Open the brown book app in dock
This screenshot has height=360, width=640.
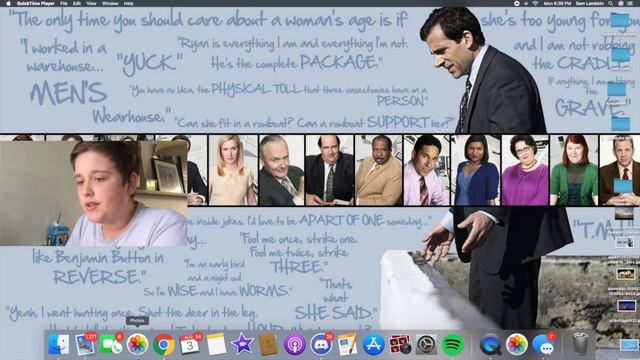pos(269,345)
